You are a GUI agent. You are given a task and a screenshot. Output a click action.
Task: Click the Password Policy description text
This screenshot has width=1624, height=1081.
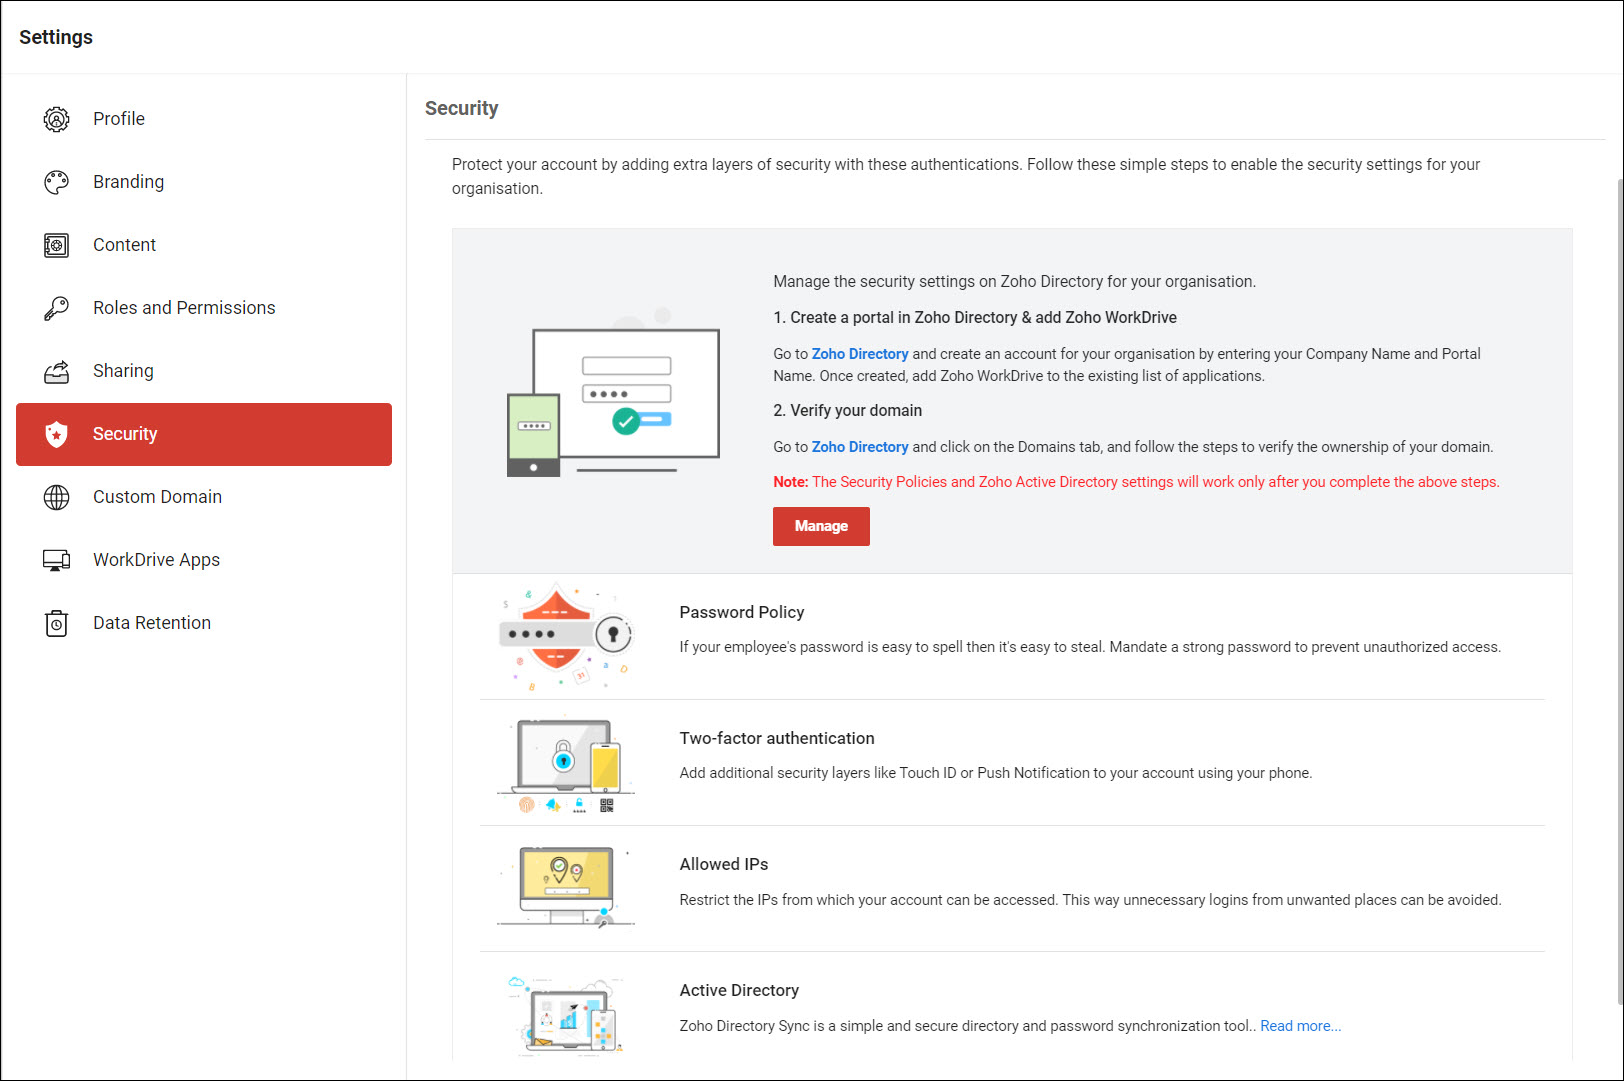click(1090, 647)
